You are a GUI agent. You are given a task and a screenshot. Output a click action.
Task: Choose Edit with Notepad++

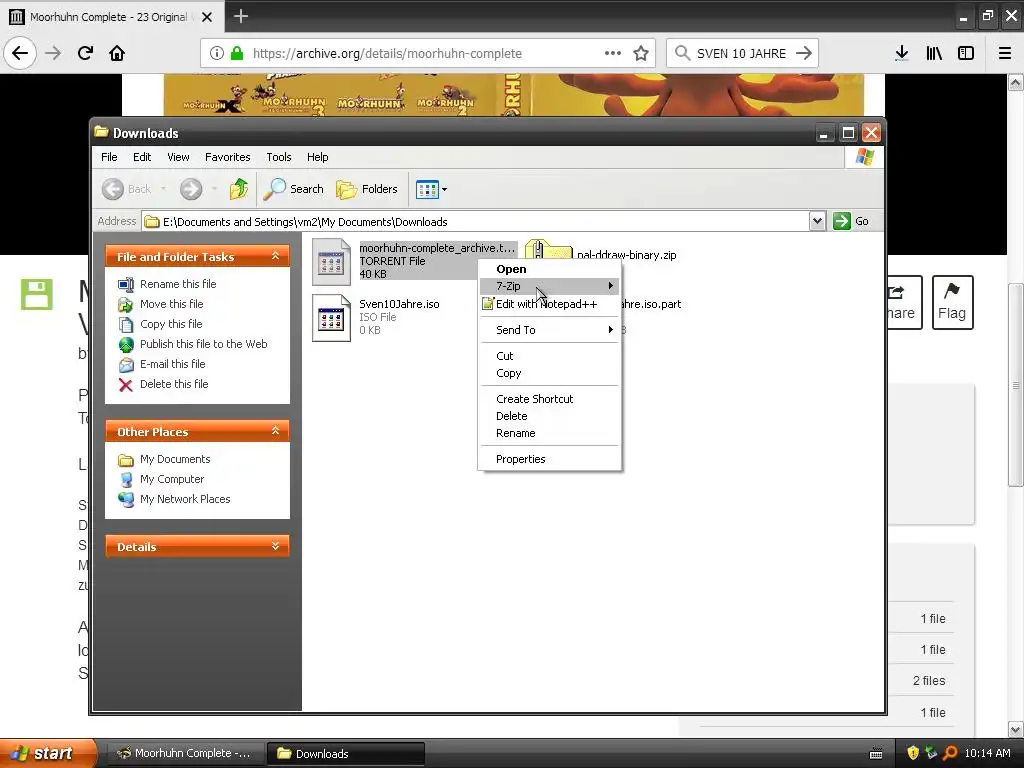click(x=549, y=304)
